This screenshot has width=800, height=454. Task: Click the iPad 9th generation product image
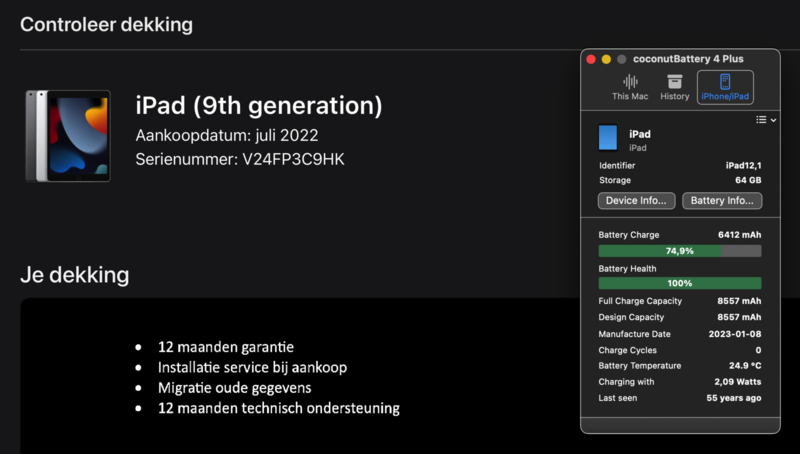68,136
